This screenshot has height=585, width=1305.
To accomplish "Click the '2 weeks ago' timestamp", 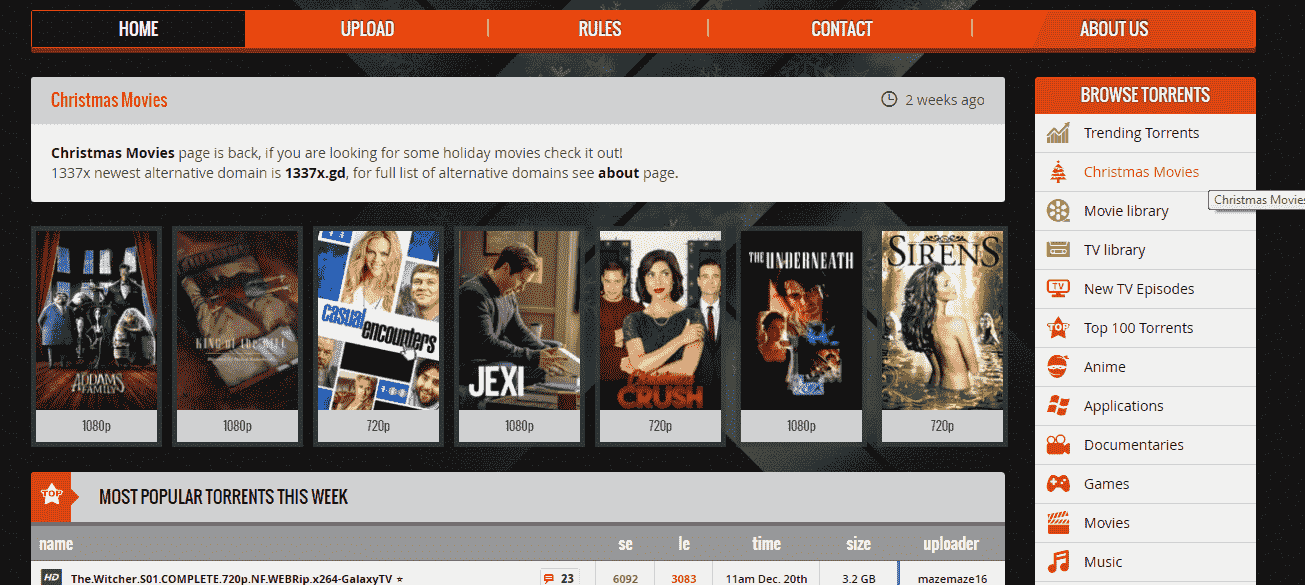I will pos(945,100).
